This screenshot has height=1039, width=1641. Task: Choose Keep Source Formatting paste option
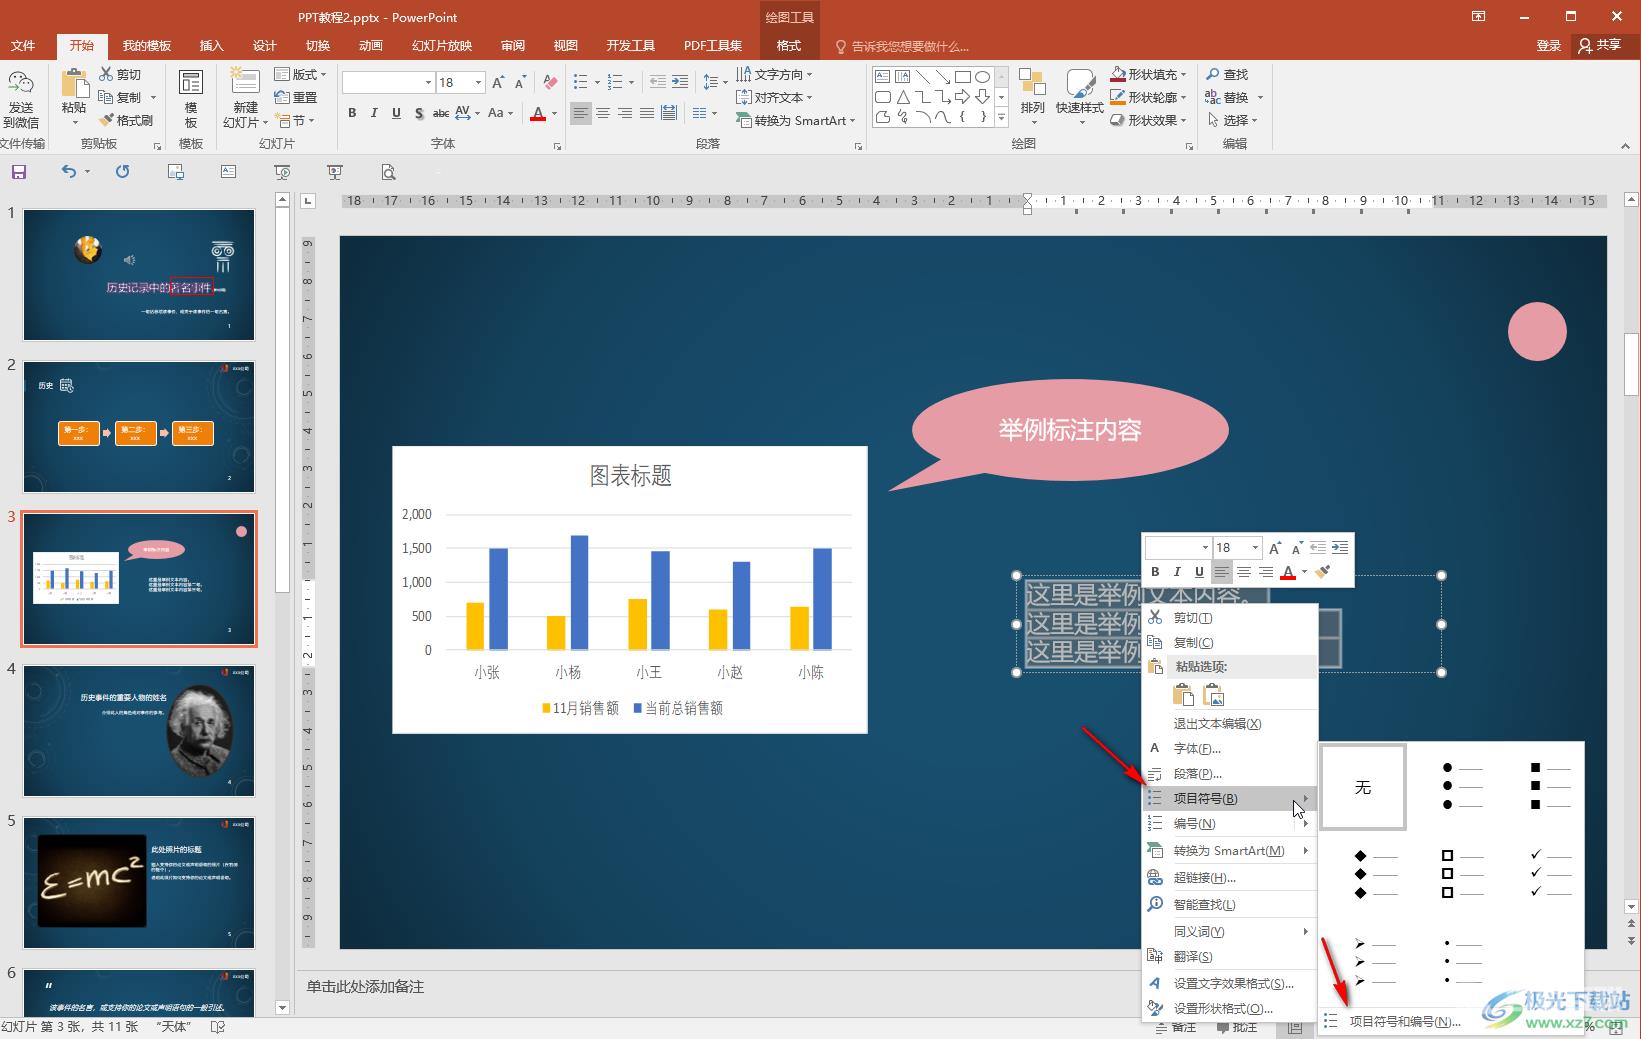coord(1183,695)
